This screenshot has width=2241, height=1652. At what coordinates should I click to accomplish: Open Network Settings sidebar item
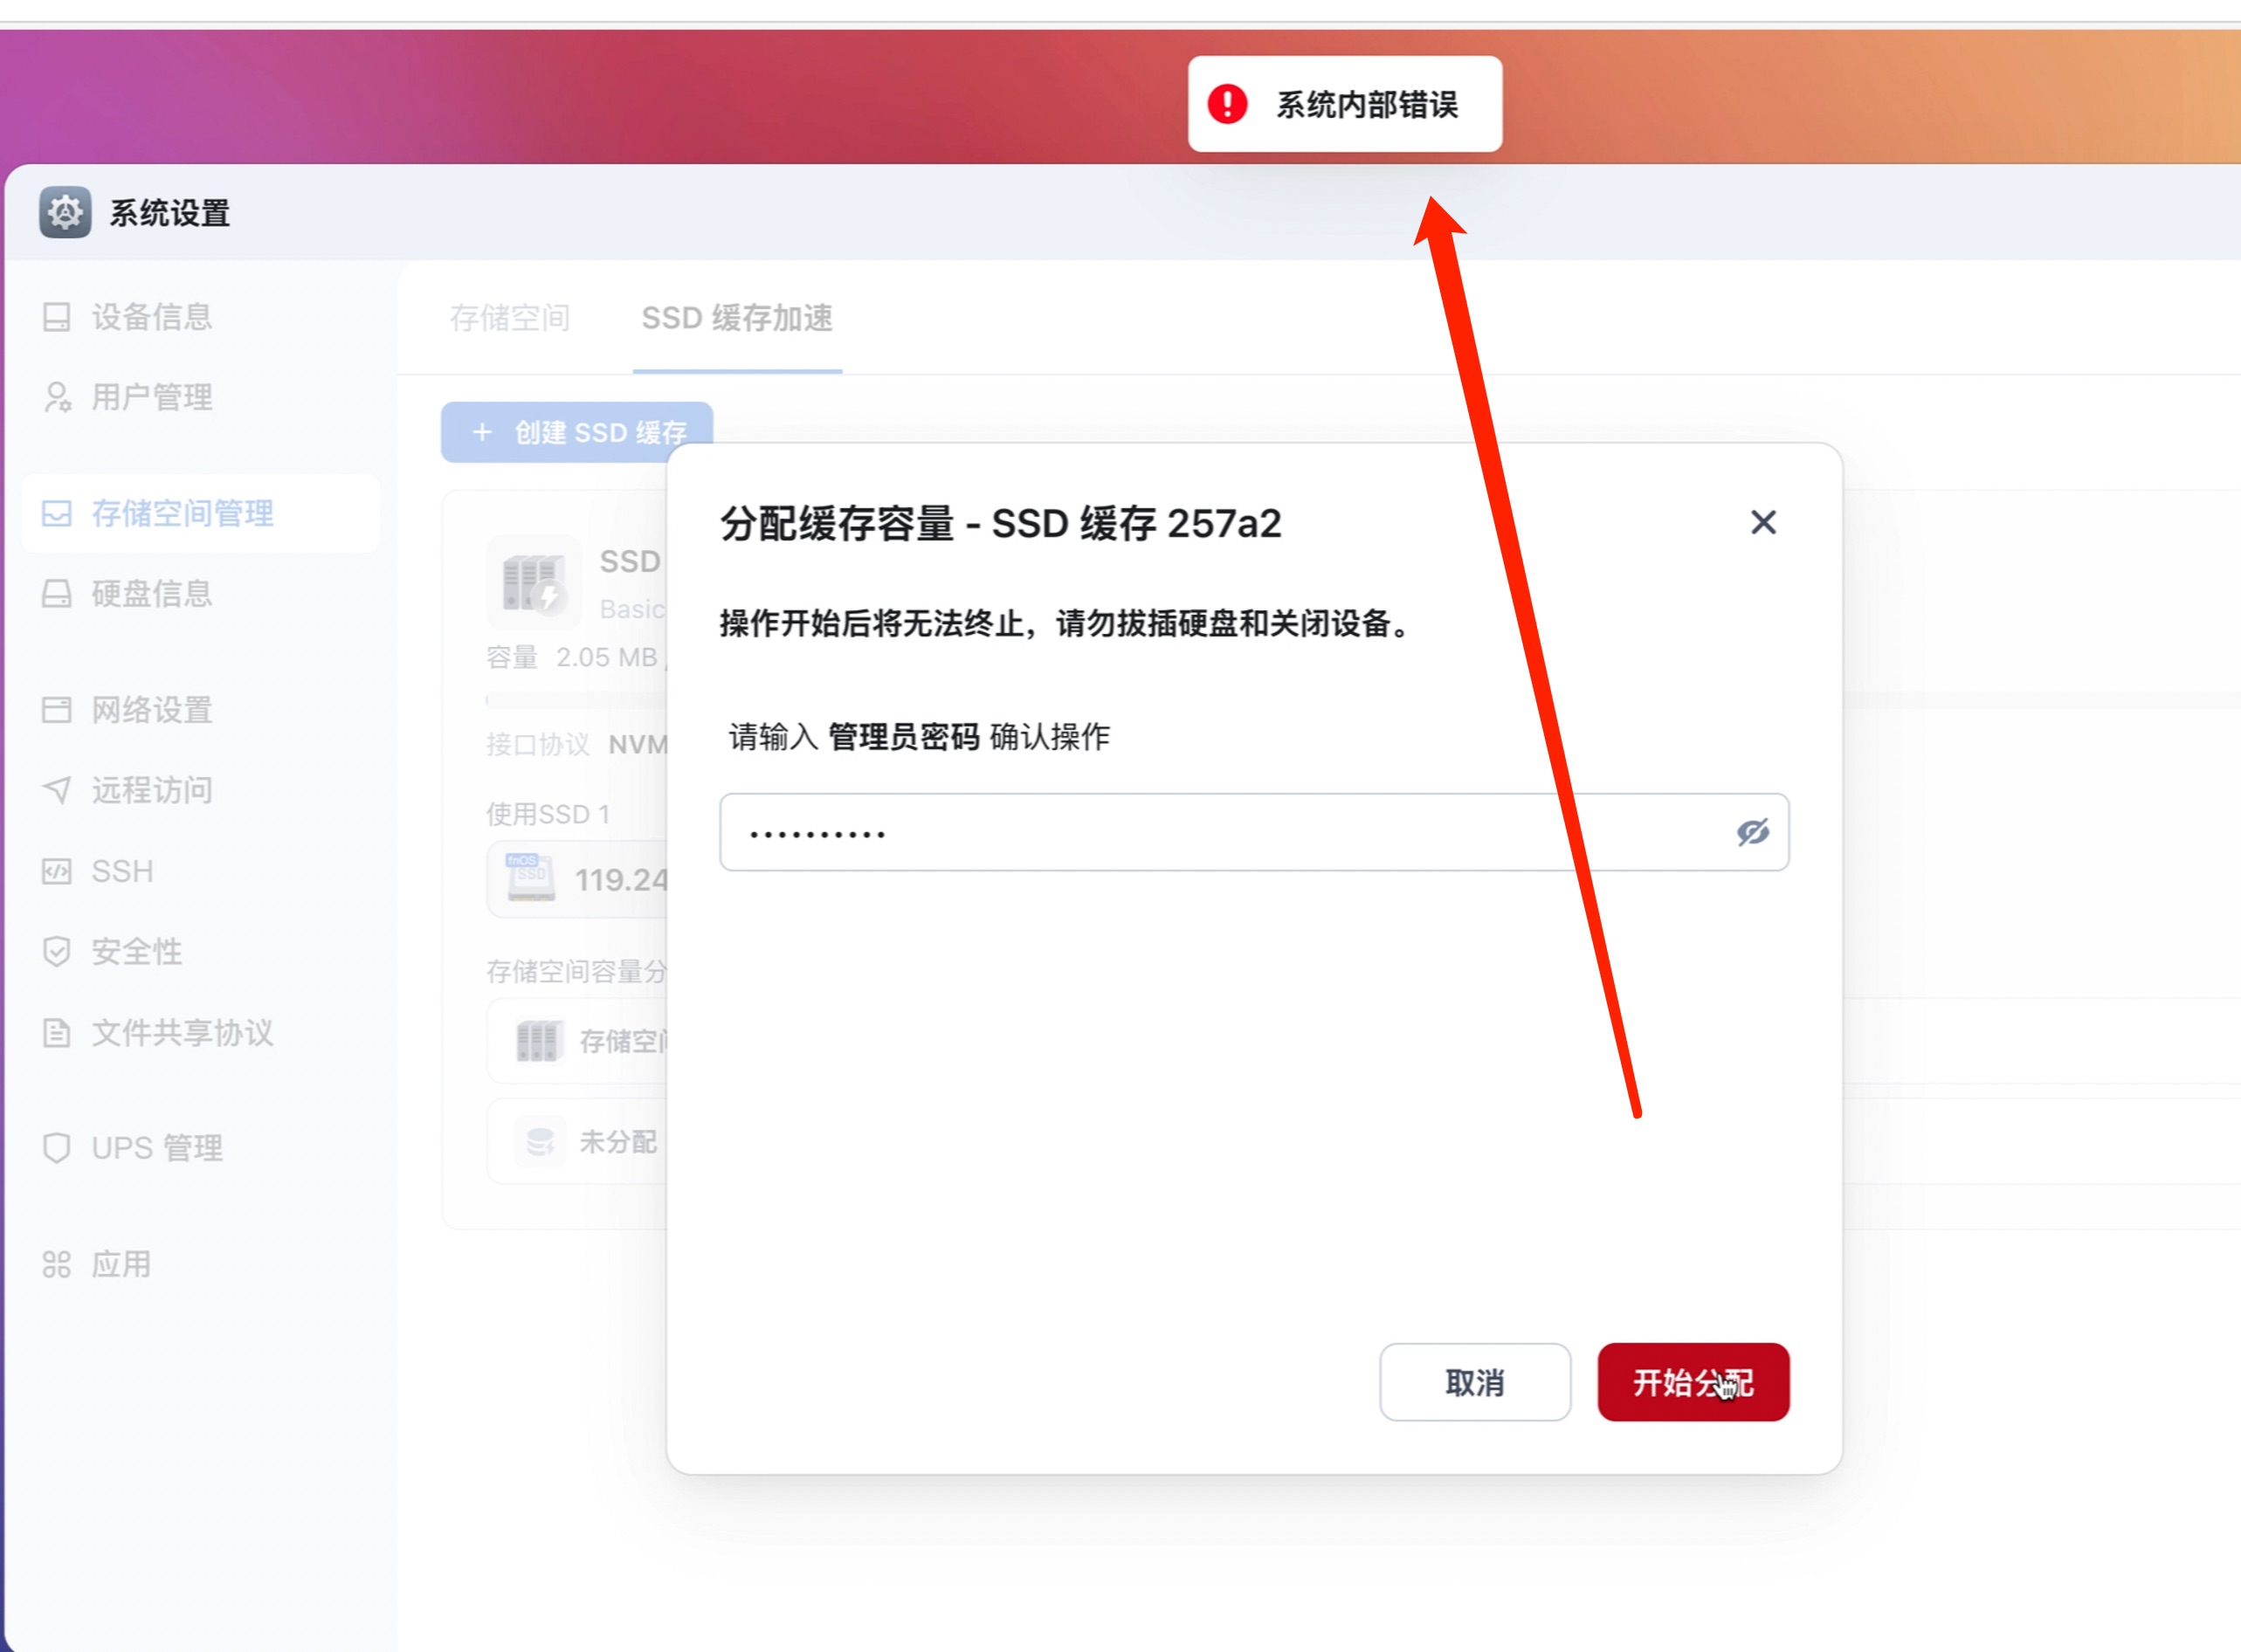152,710
